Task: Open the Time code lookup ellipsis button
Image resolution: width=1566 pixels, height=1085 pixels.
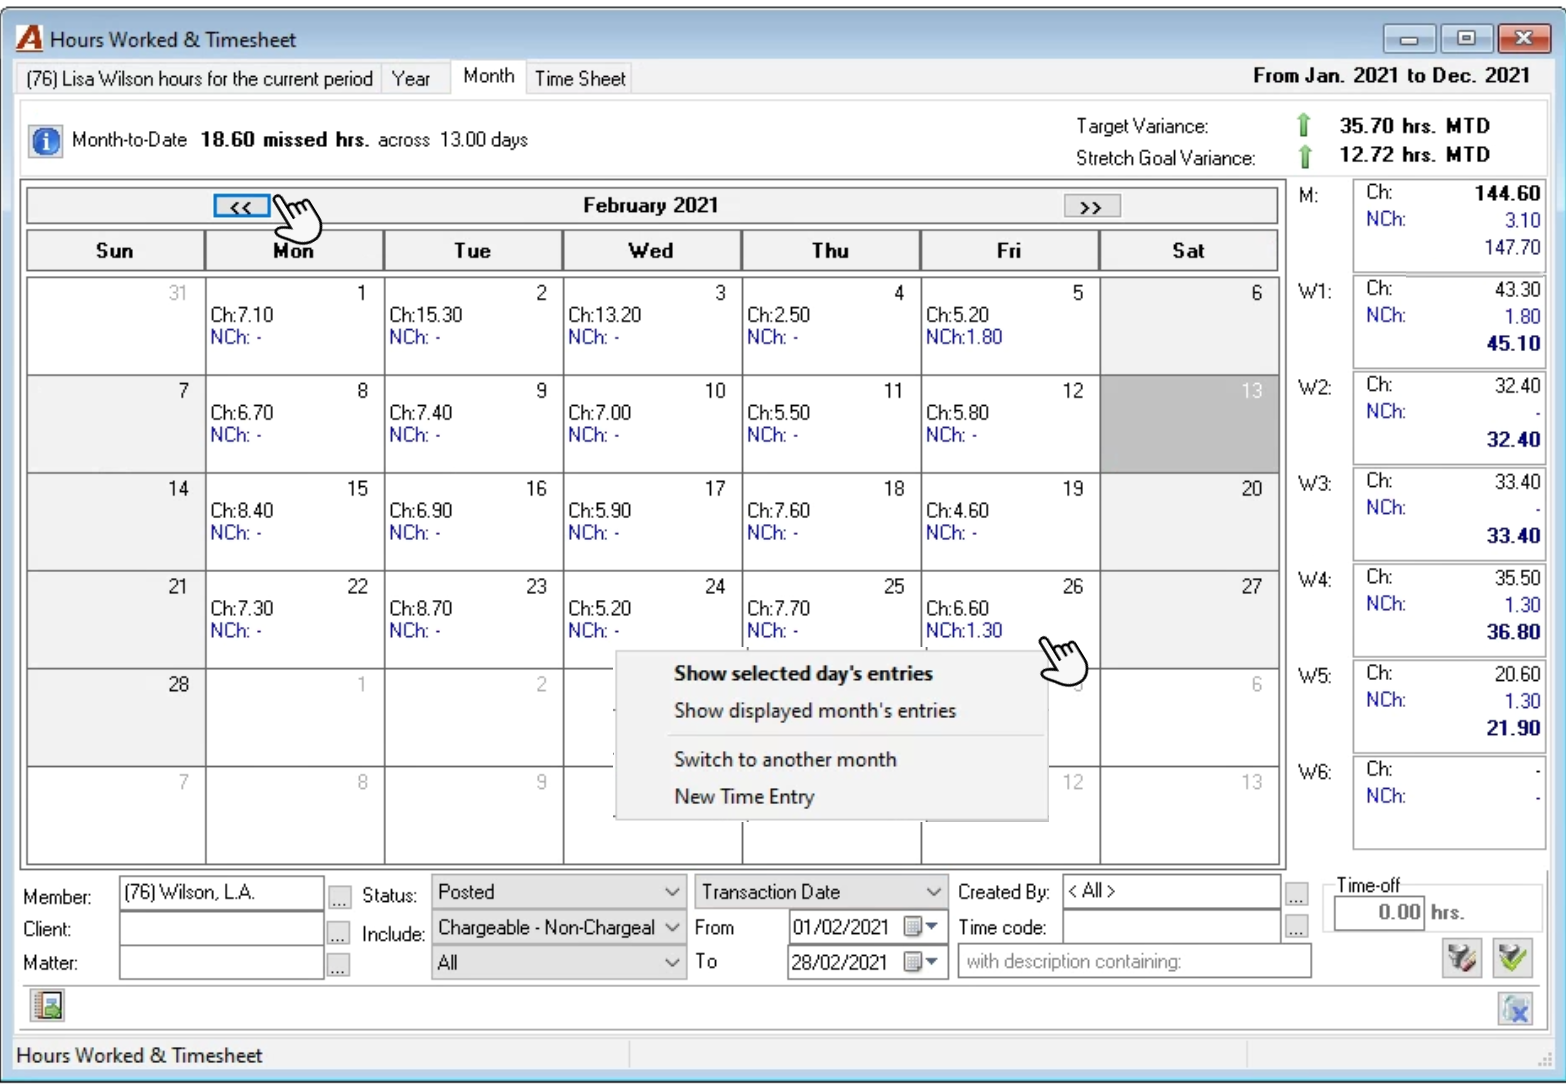Action: [x=1296, y=927]
